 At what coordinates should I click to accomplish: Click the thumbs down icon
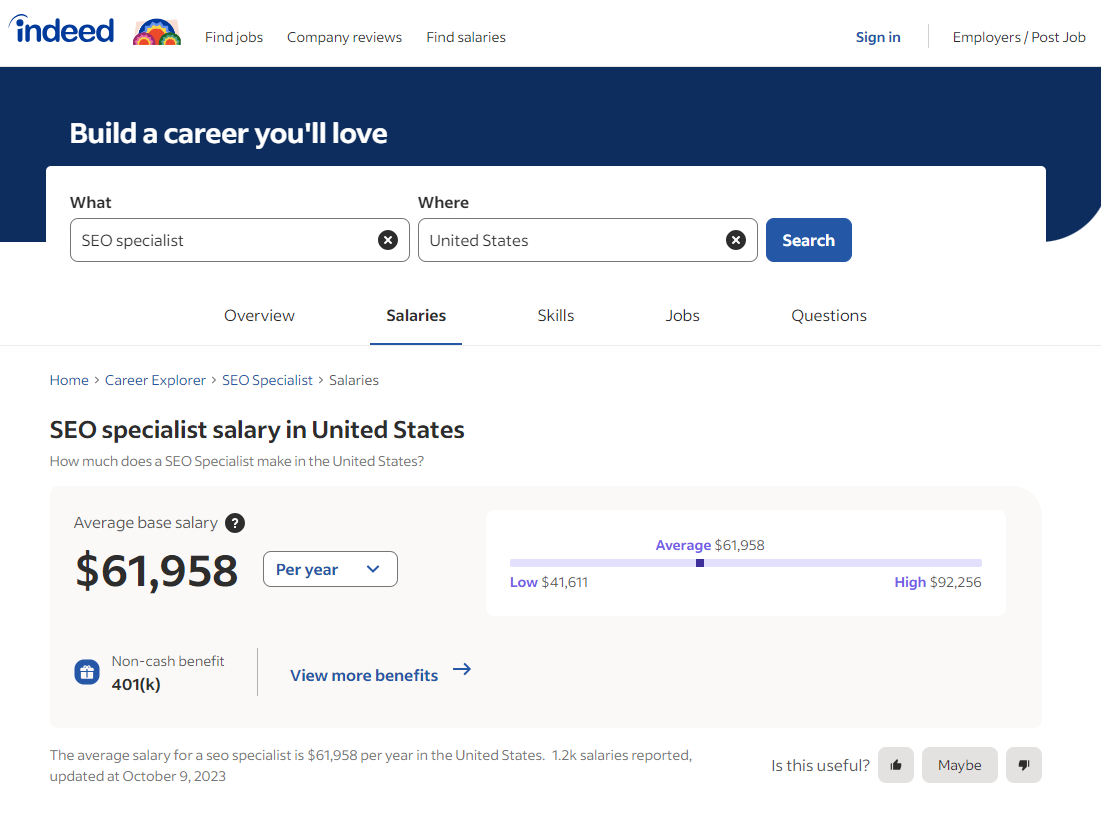pos(1024,765)
